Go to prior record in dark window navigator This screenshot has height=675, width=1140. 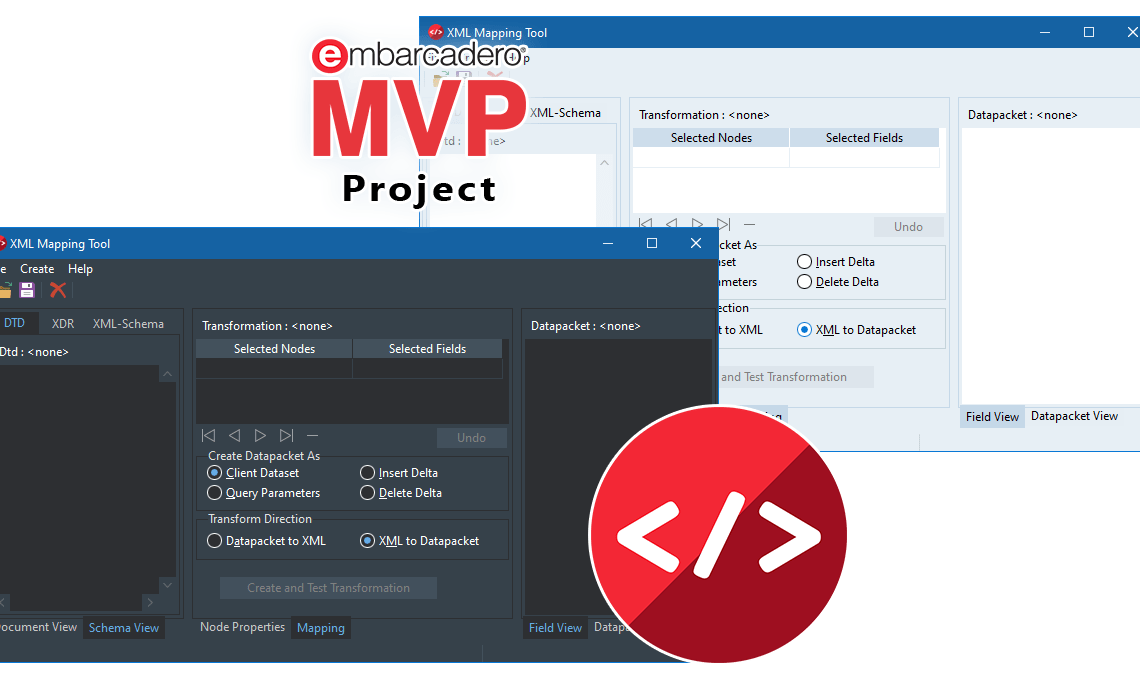[x=234, y=436]
